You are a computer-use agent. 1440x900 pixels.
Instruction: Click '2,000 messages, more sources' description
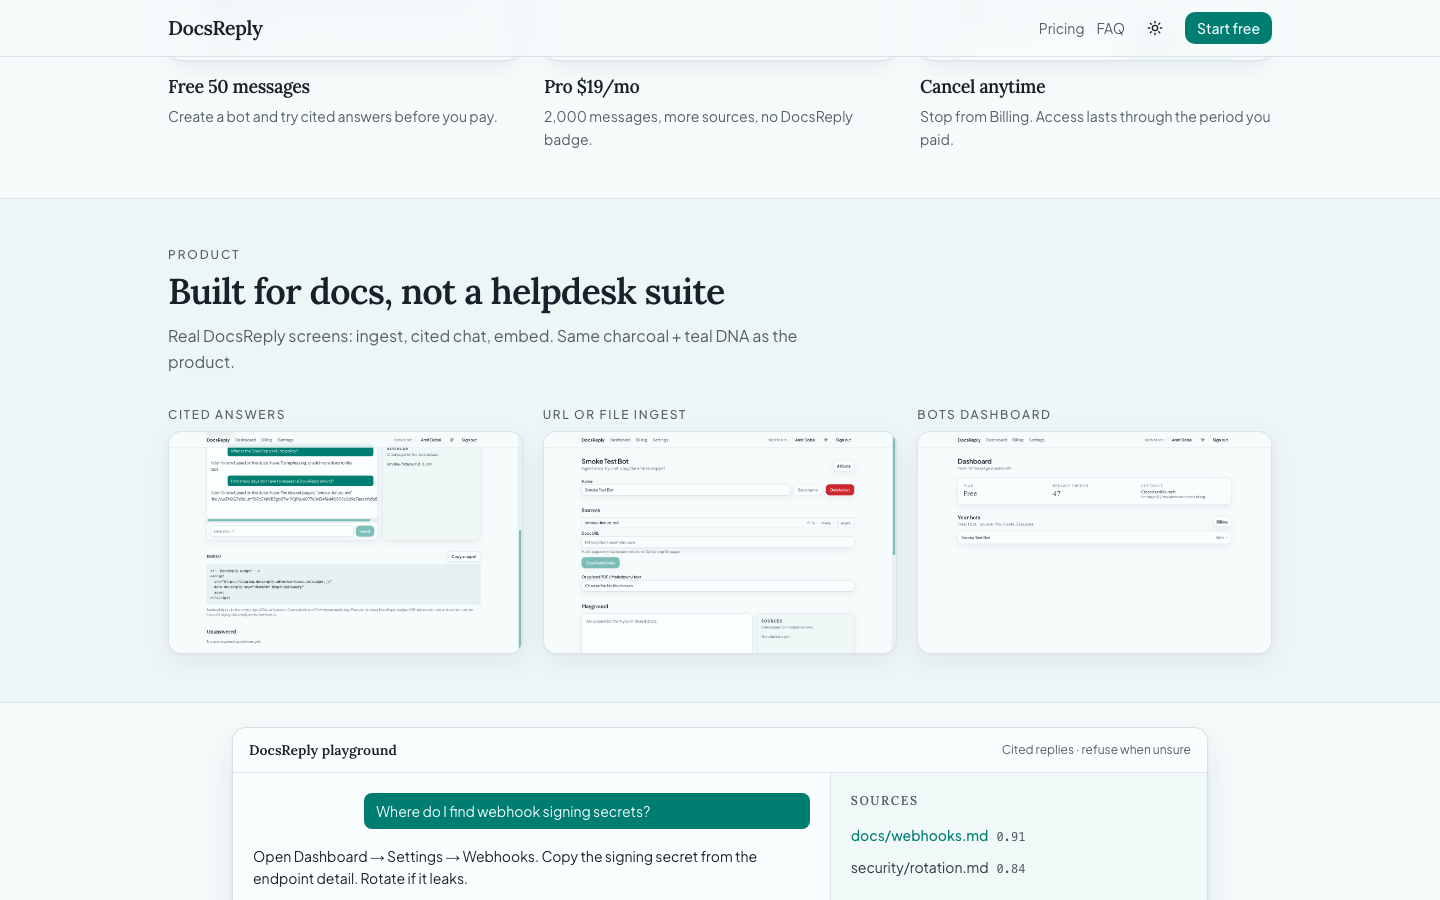(698, 128)
